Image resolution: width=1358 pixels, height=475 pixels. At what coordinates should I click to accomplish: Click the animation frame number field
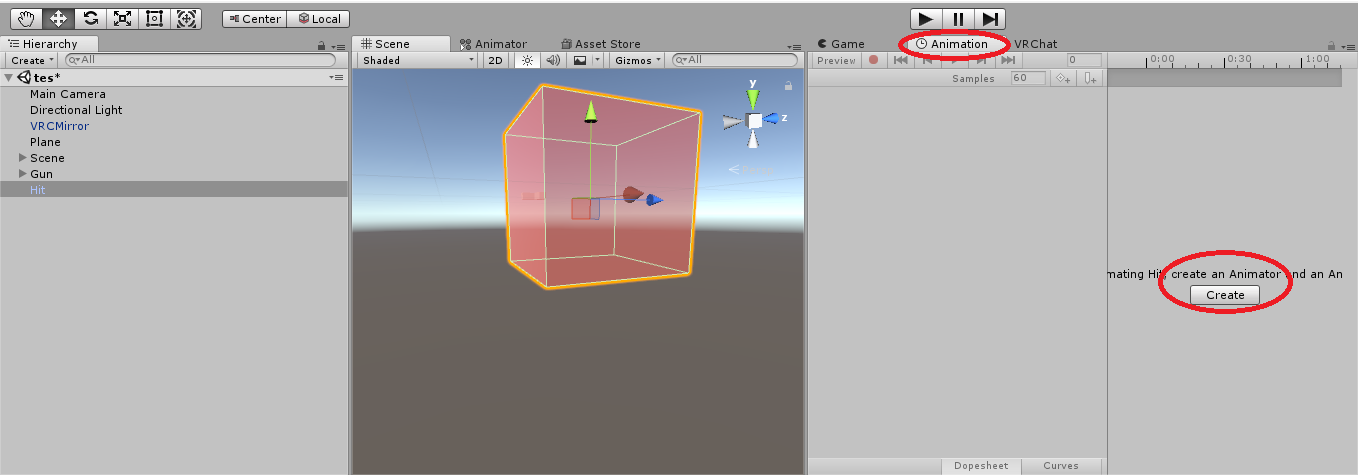1084,60
